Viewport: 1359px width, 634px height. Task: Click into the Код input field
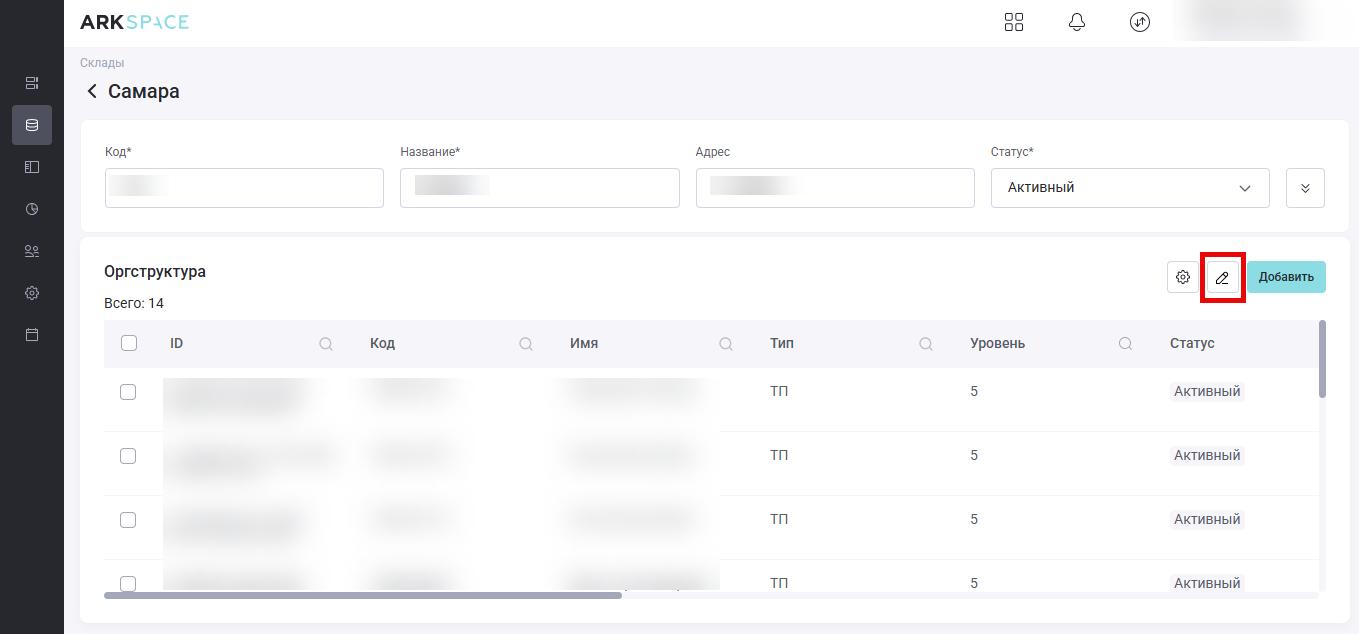(x=244, y=188)
